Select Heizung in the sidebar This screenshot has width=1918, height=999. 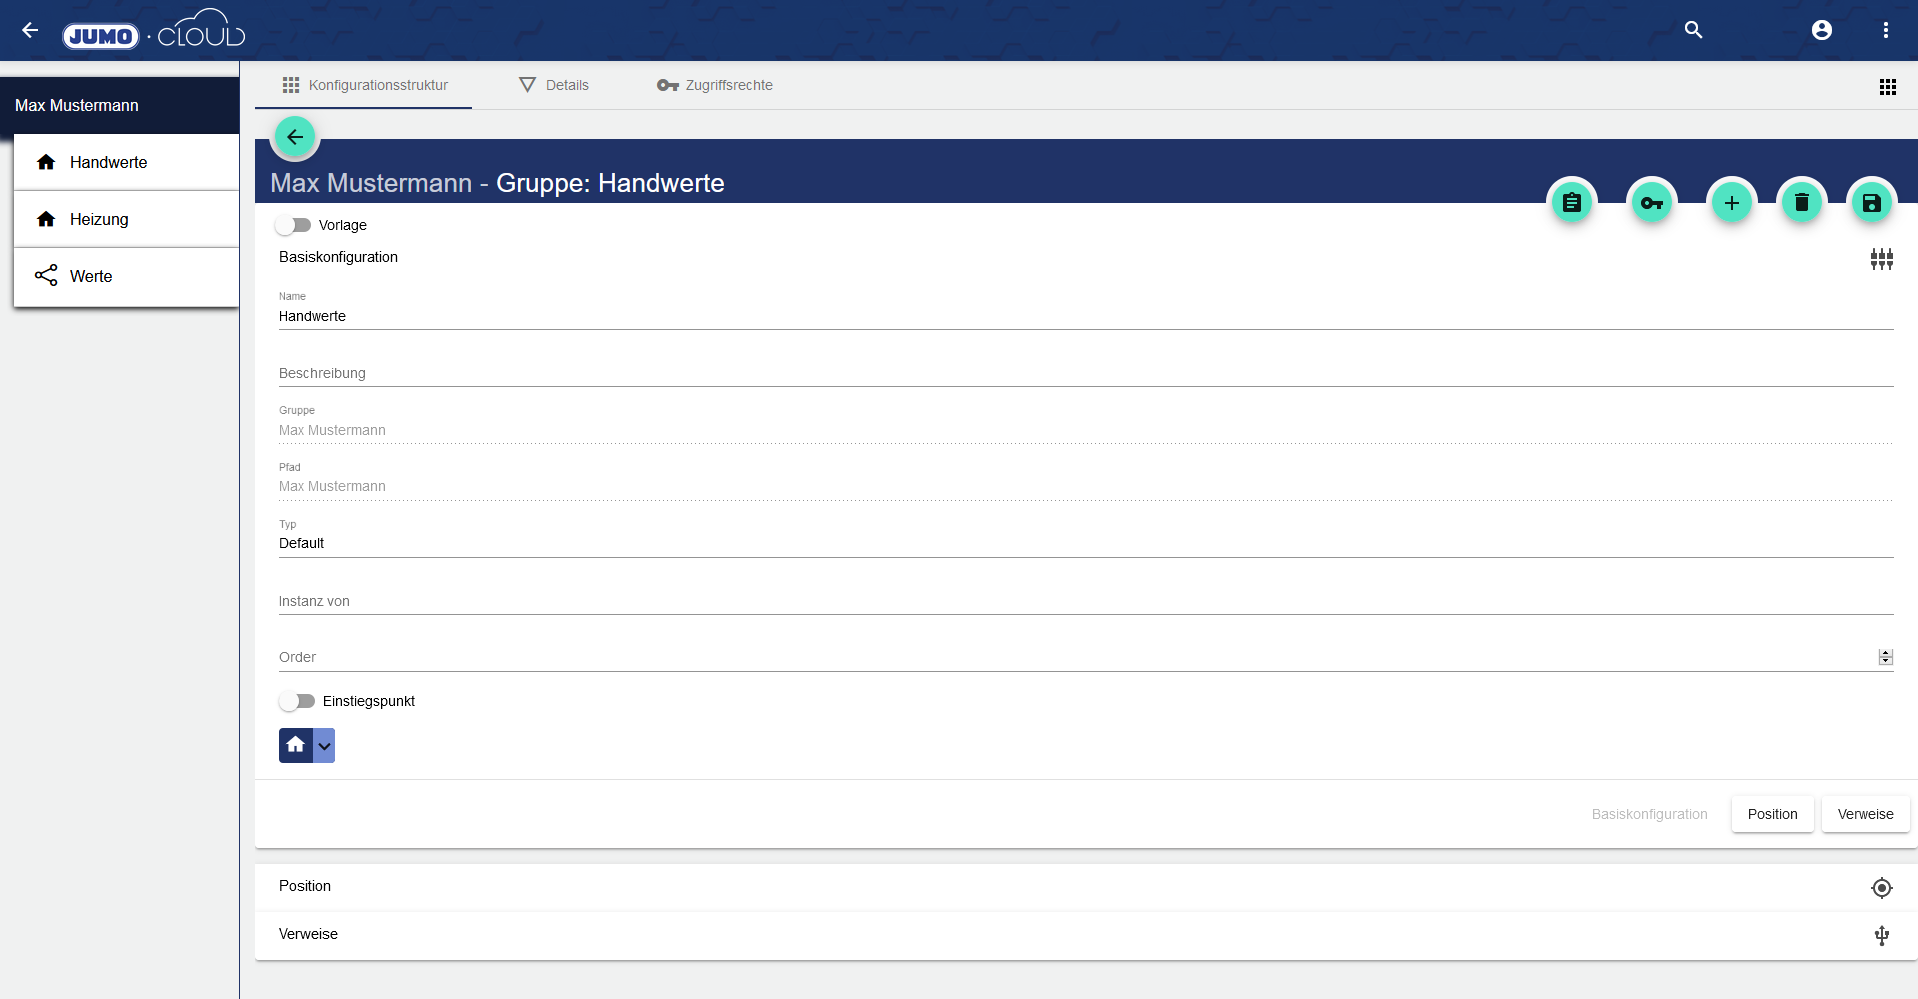99,219
